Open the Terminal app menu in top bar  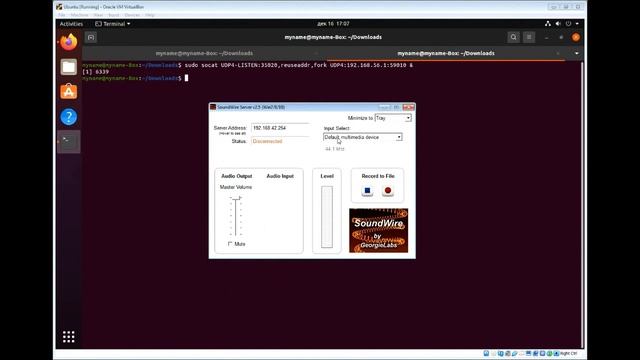113,24
